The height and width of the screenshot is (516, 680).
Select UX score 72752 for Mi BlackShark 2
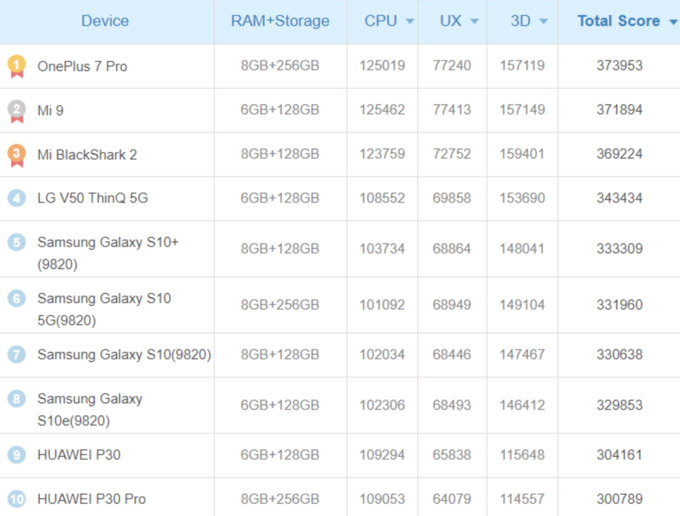click(451, 154)
